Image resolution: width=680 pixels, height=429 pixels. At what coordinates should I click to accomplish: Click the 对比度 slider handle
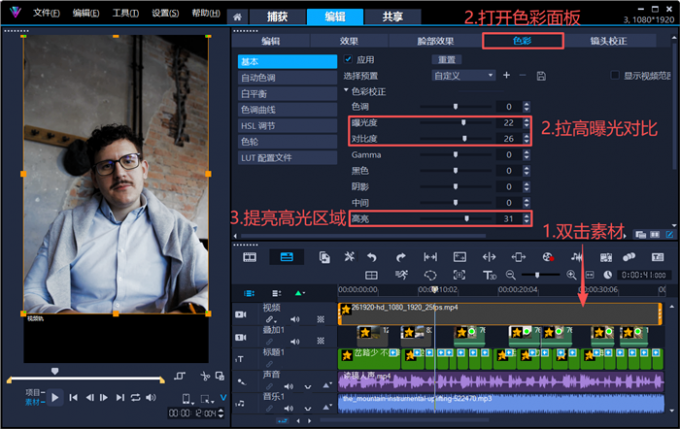464,138
